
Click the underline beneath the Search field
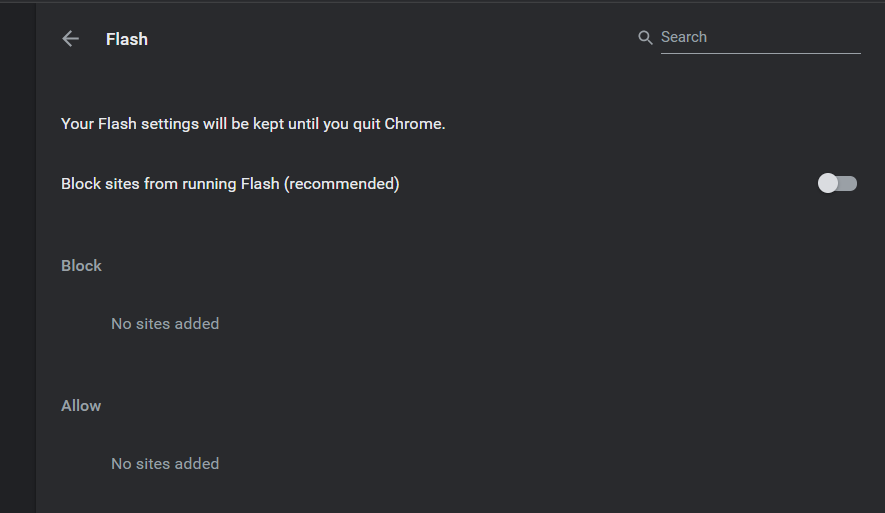pos(760,53)
